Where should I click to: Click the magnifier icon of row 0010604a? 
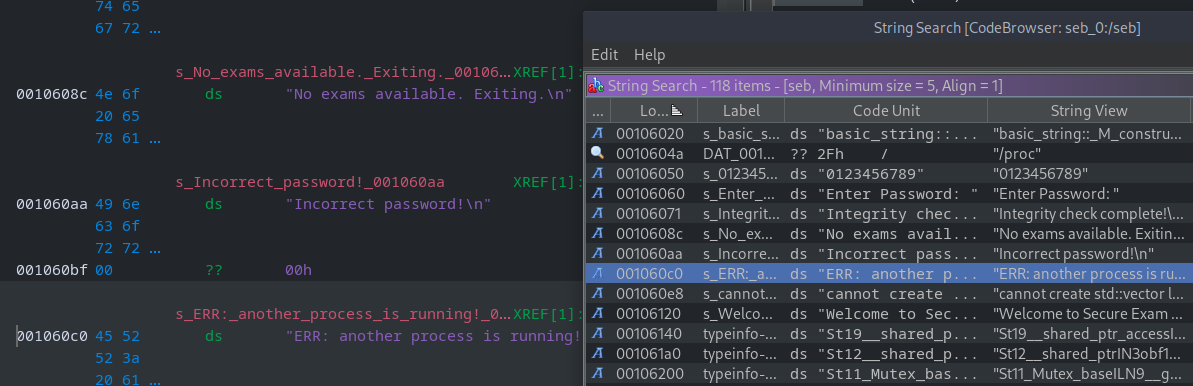(597, 154)
